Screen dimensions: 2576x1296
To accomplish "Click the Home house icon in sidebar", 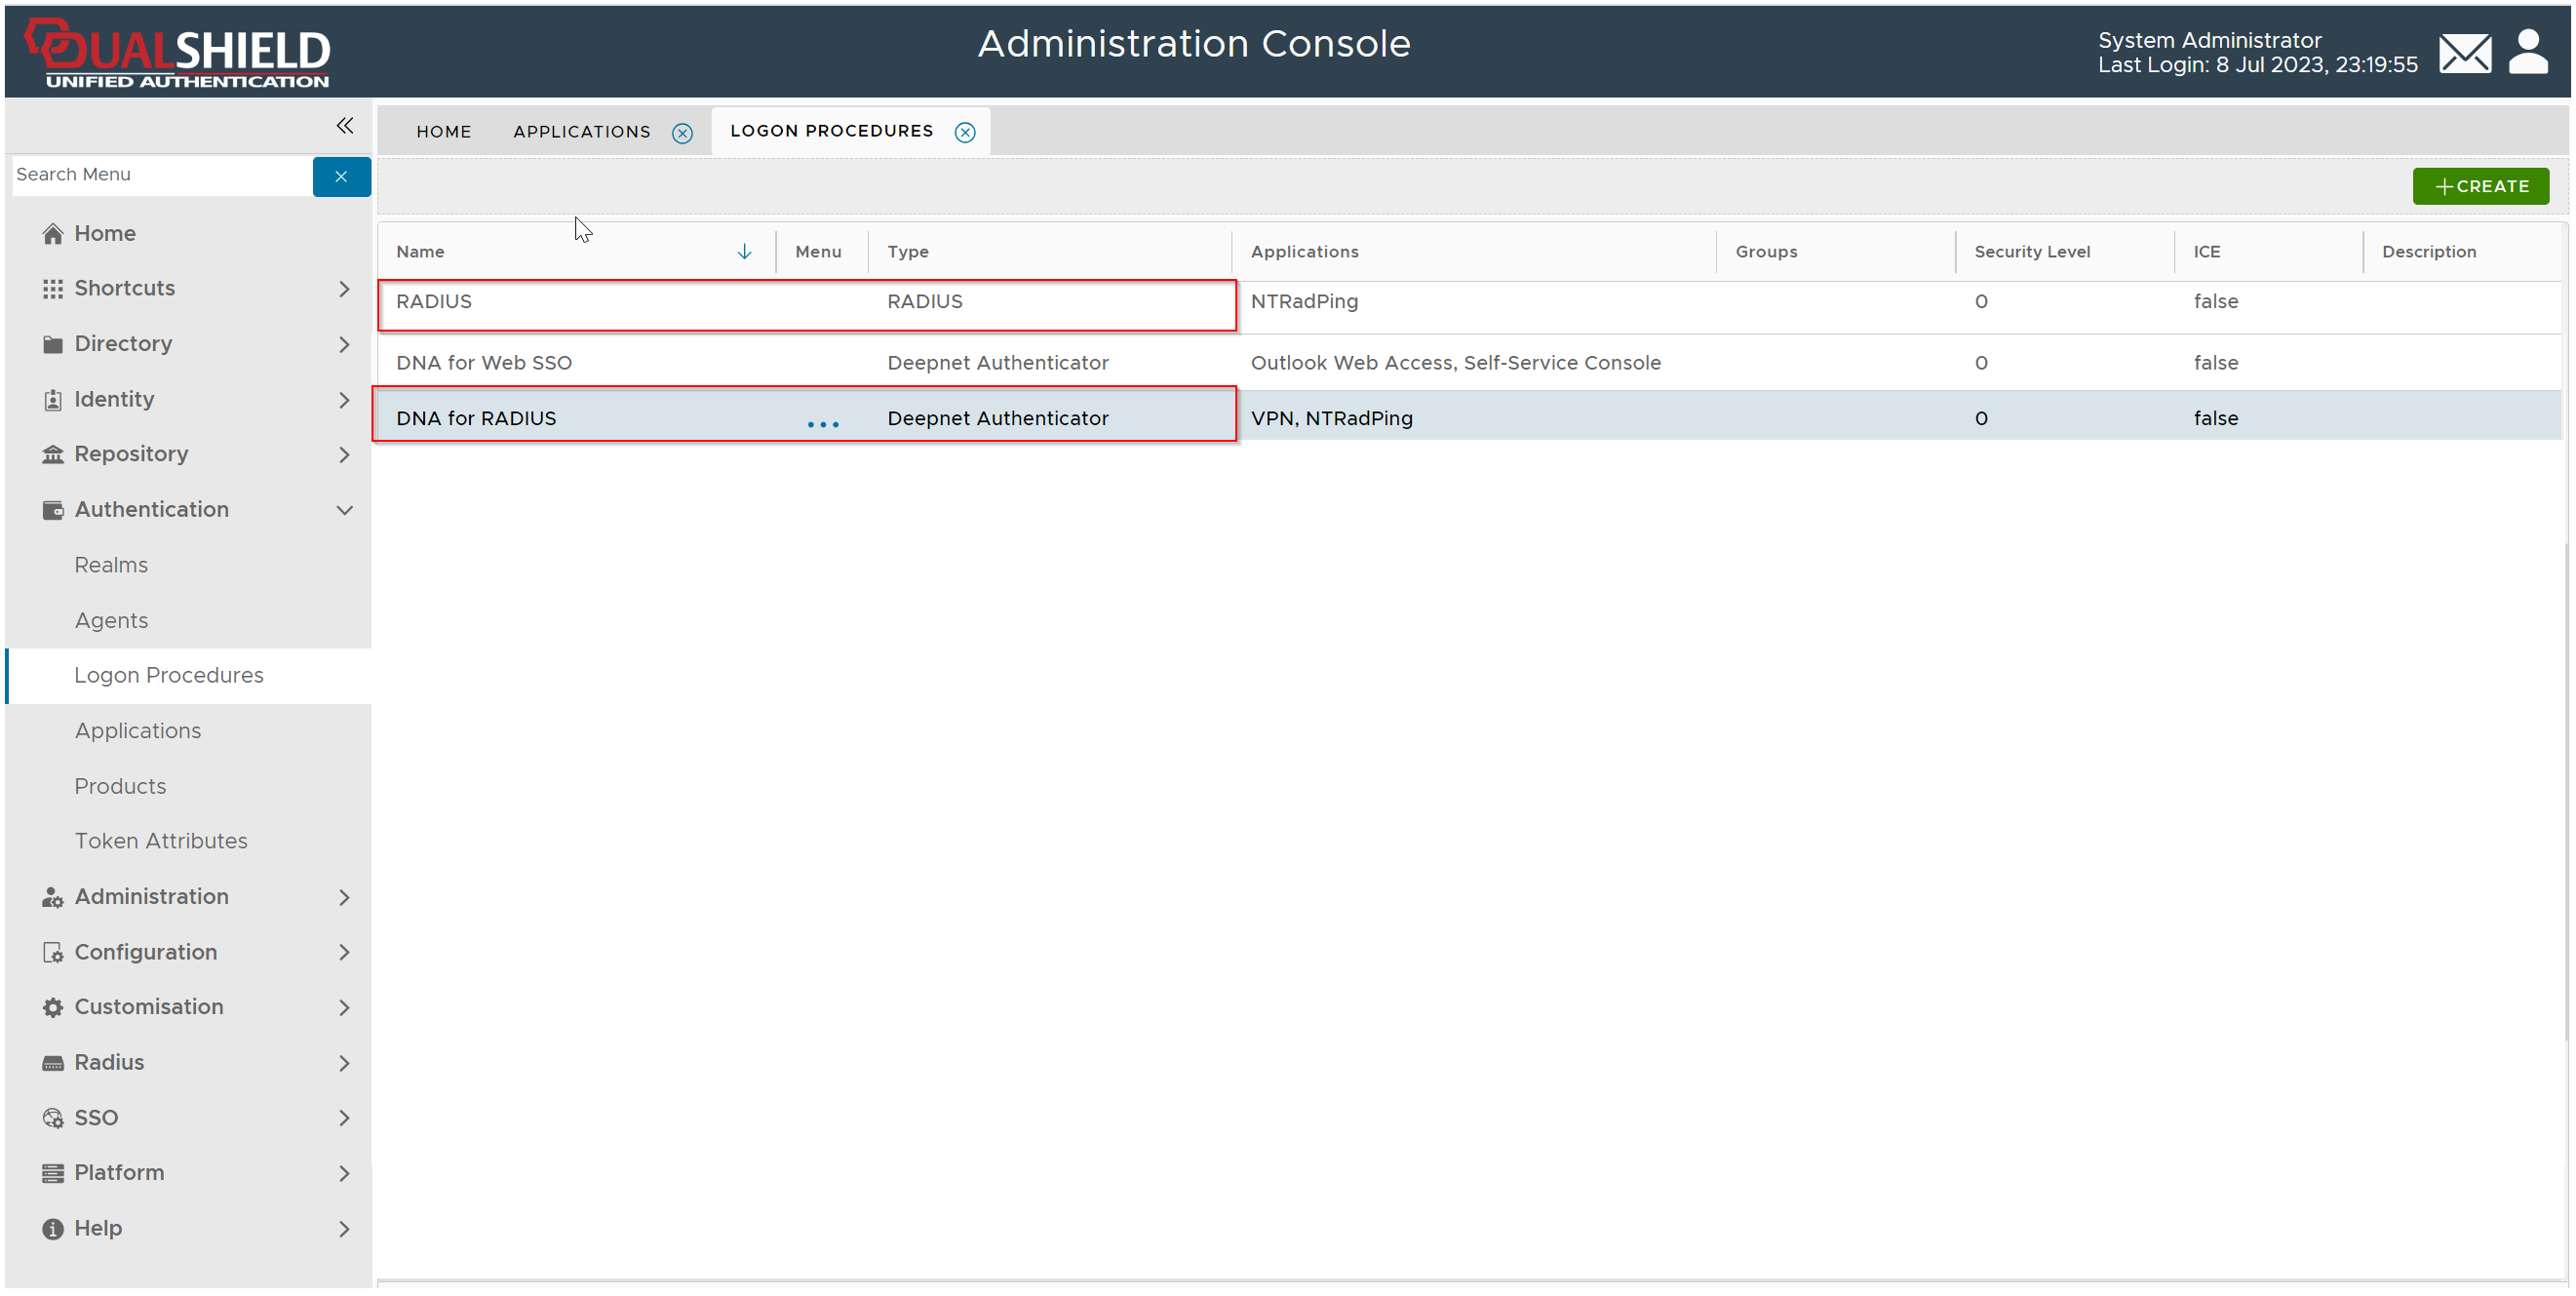I will (53, 234).
